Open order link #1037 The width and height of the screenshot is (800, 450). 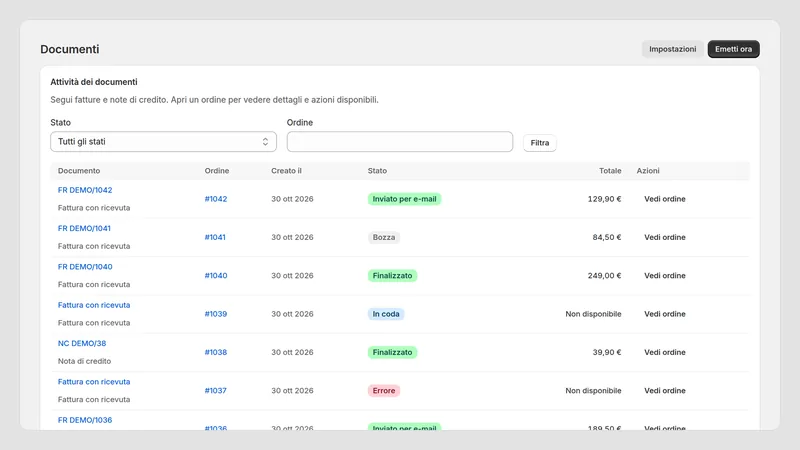215,390
